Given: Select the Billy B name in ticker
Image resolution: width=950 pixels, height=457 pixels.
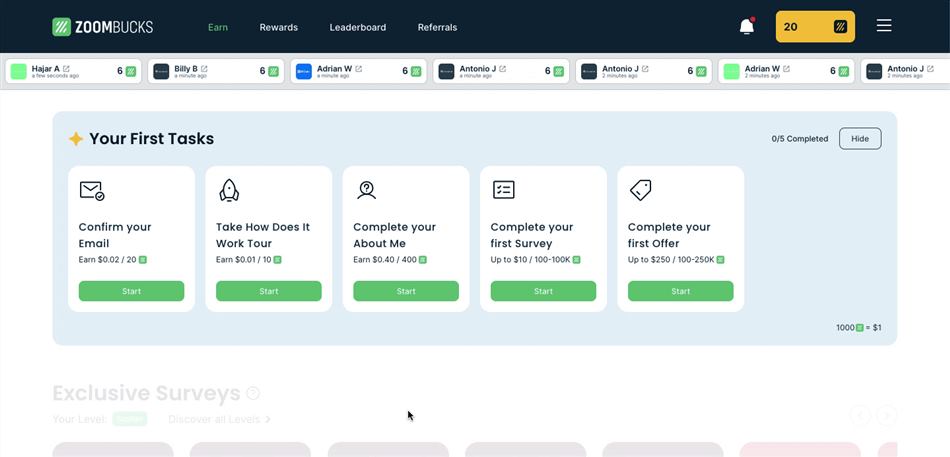Looking at the screenshot, I should [x=186, y=68].
